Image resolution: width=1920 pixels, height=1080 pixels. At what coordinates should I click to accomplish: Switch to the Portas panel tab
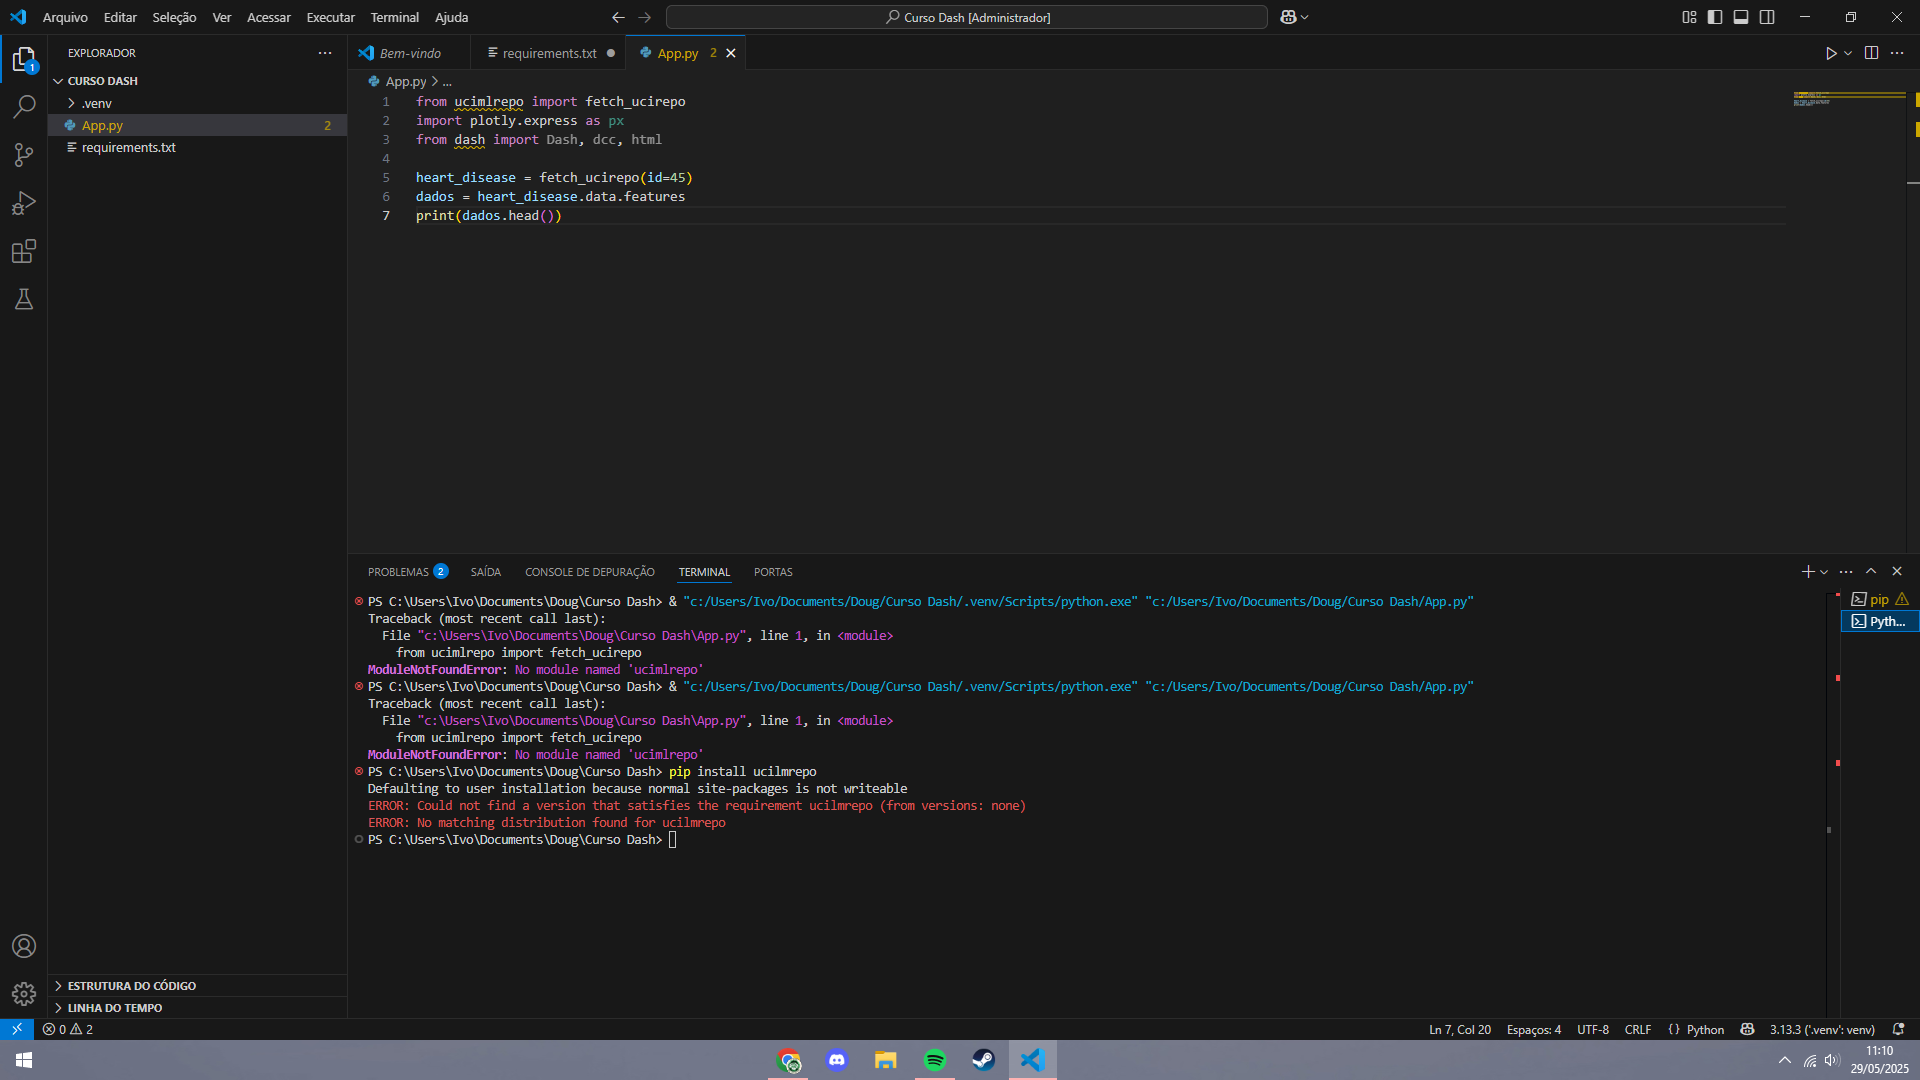(x=772, y=572)
